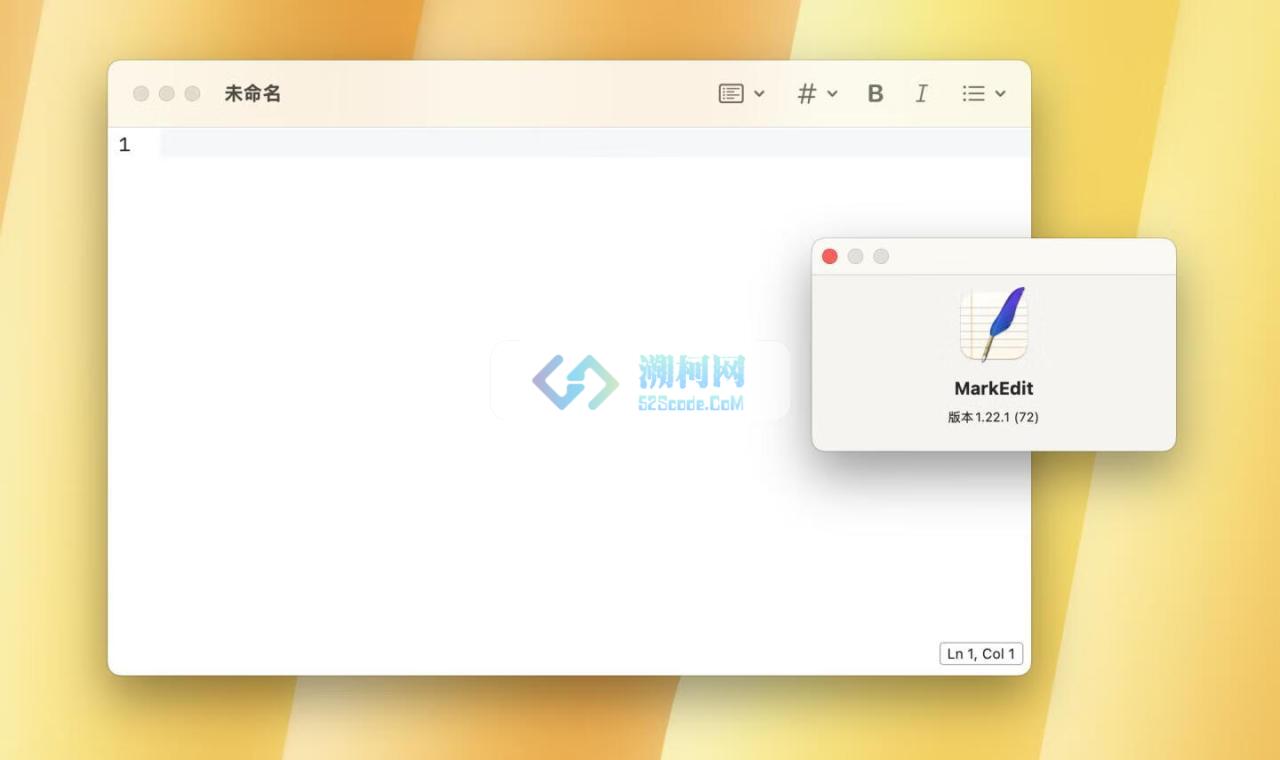Viewport: 1280px width, 760px height.
Task: Expand the table of contents dropdown chevron
Action: coord(759,94)
